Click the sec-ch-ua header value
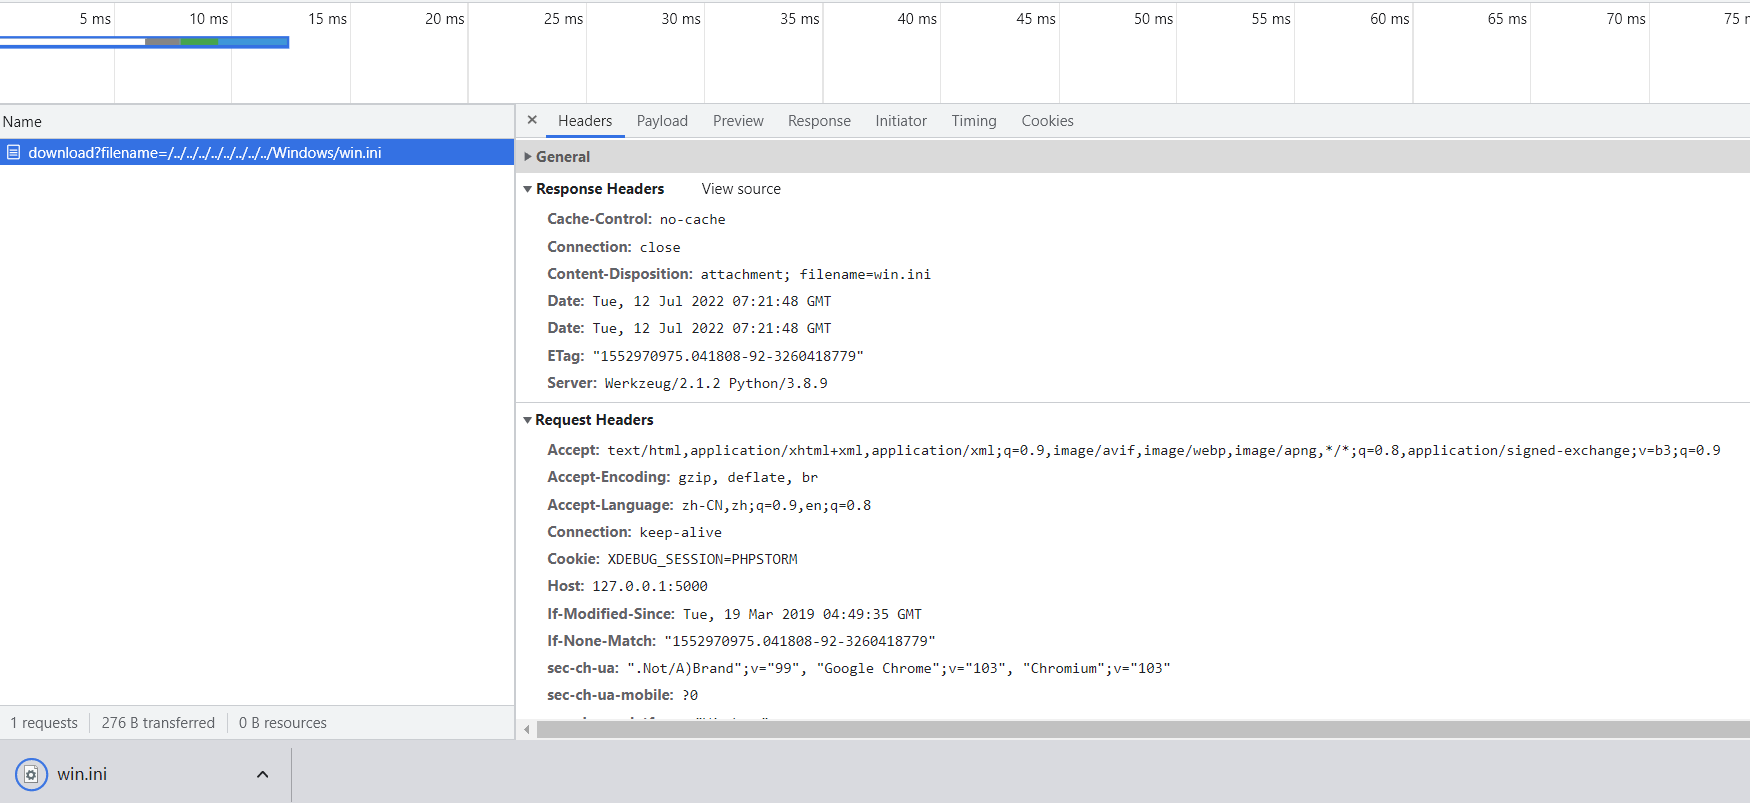The width and height of the screenshot is (1750, 803). coord(898,669)
